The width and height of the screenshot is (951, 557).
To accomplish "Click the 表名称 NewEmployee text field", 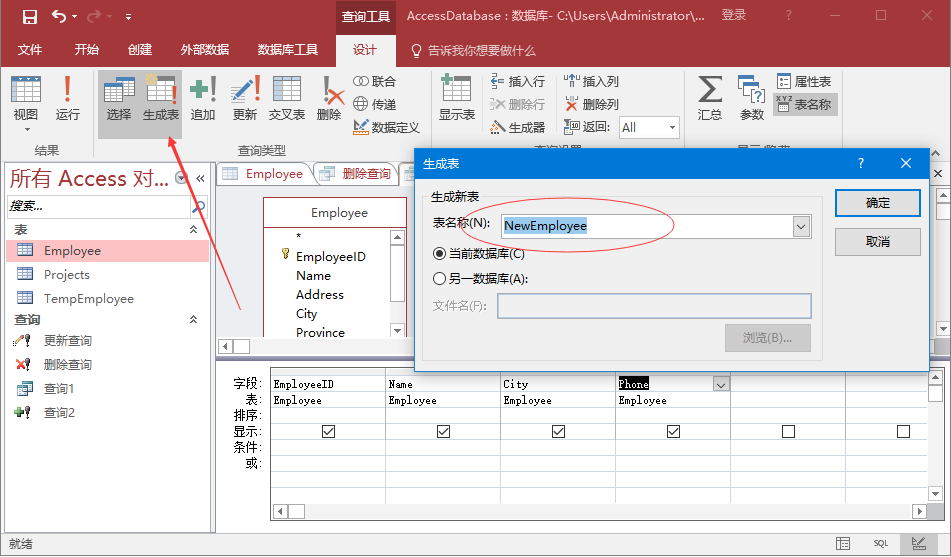I will (x=645, y=226).
